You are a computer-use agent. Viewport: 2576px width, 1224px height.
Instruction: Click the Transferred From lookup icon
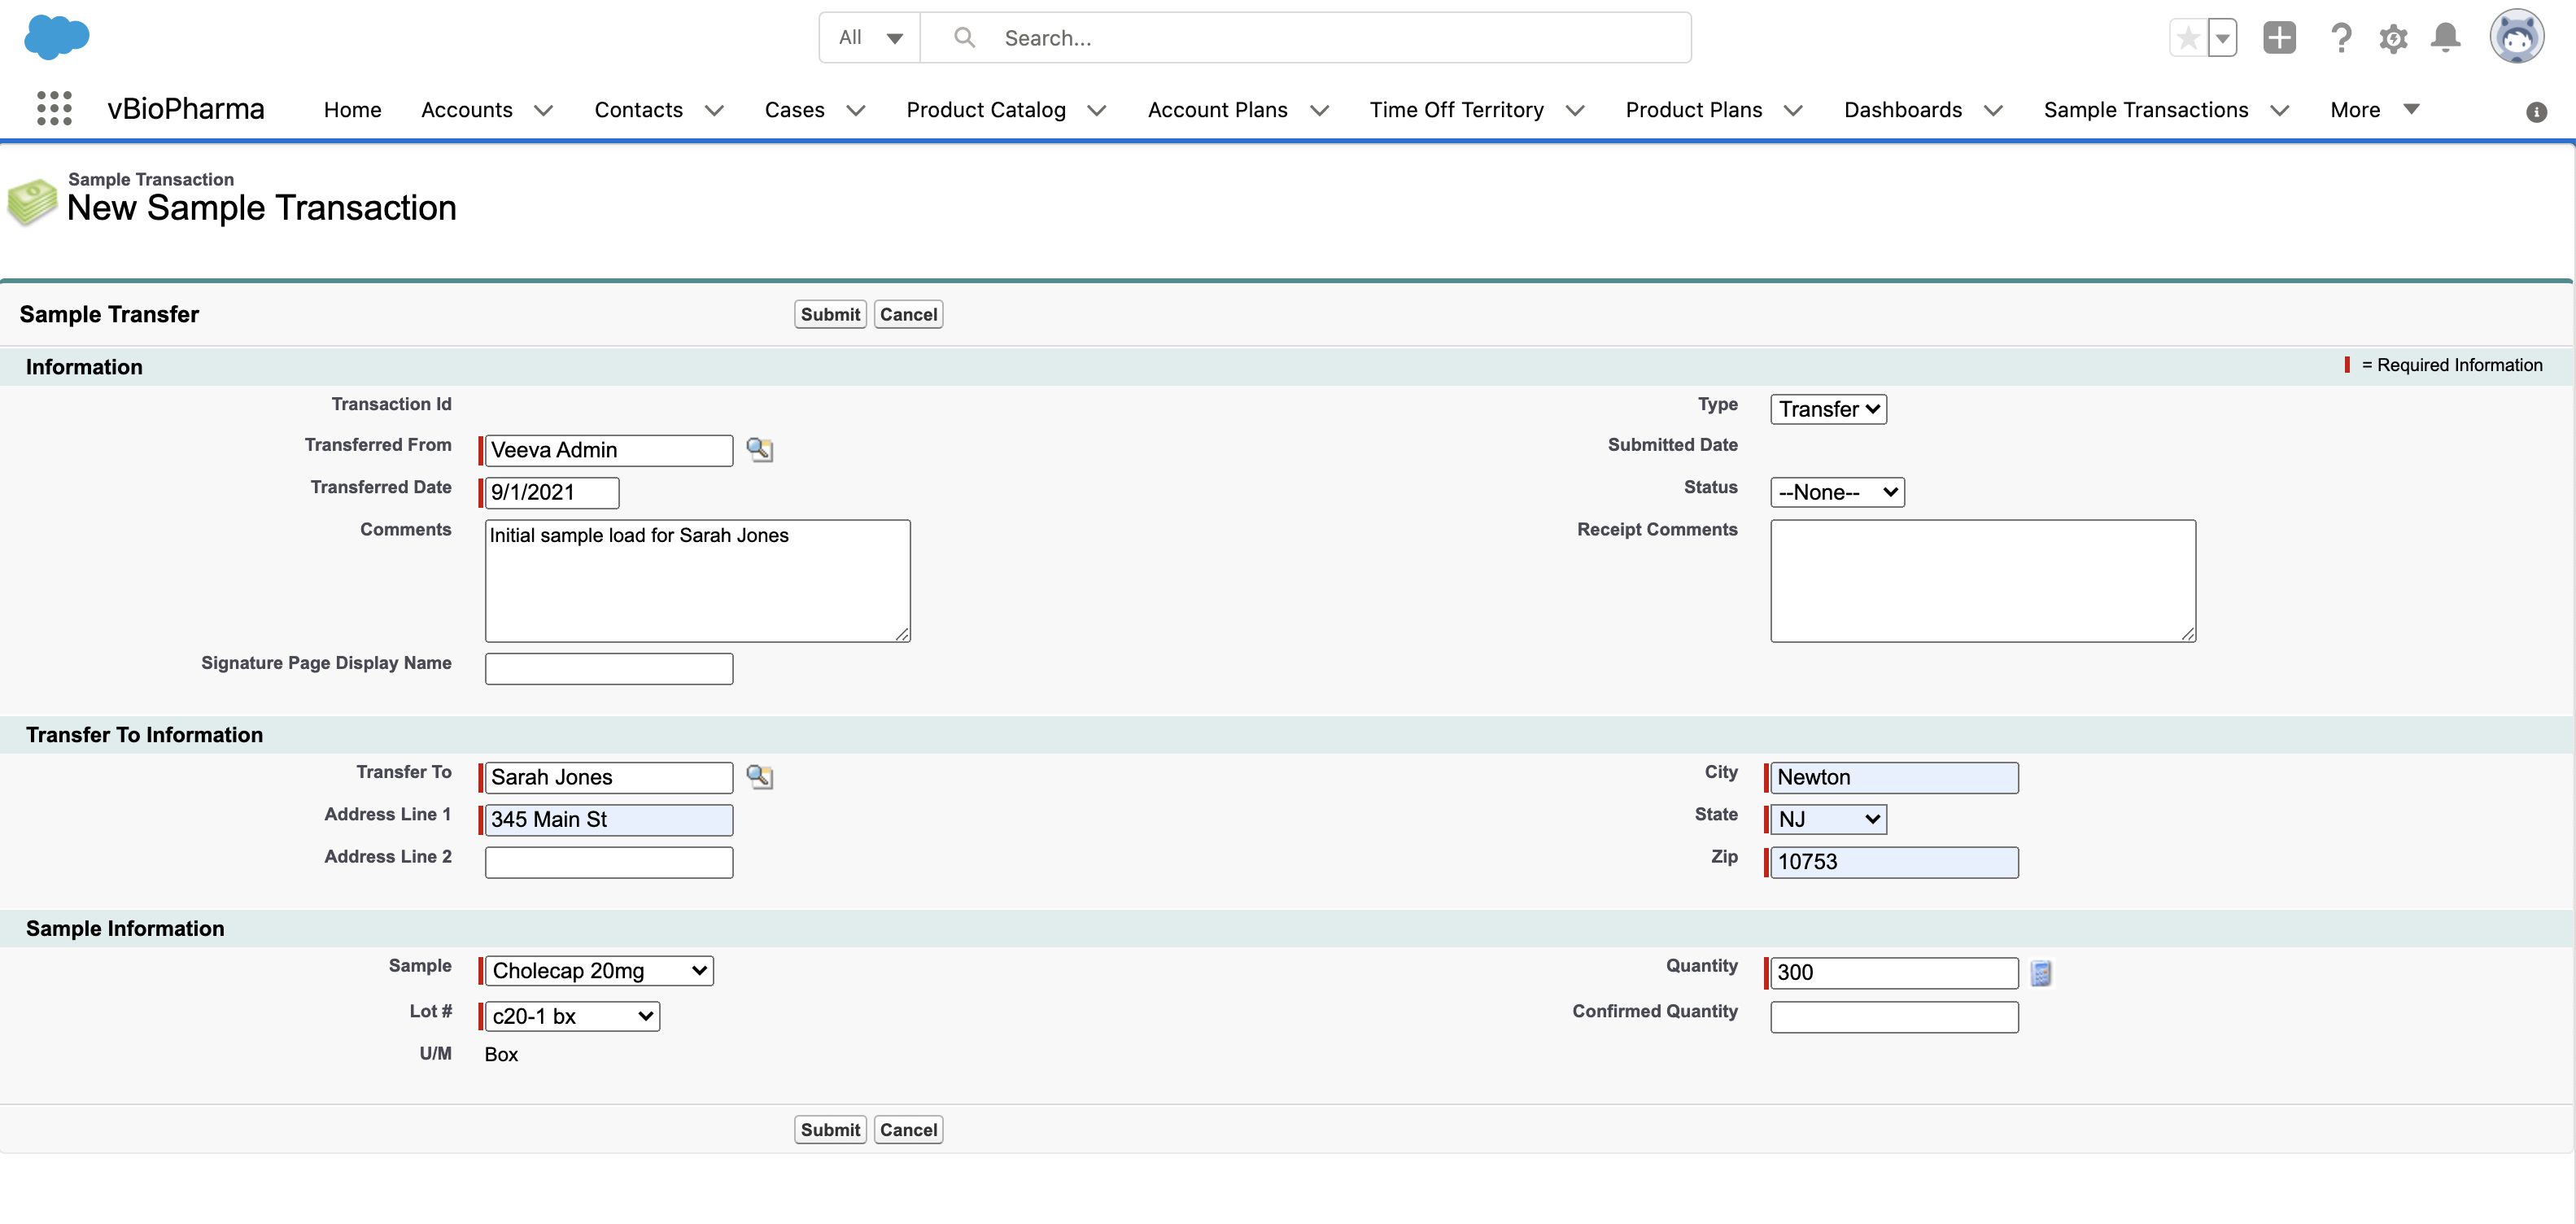click(759, 450)
